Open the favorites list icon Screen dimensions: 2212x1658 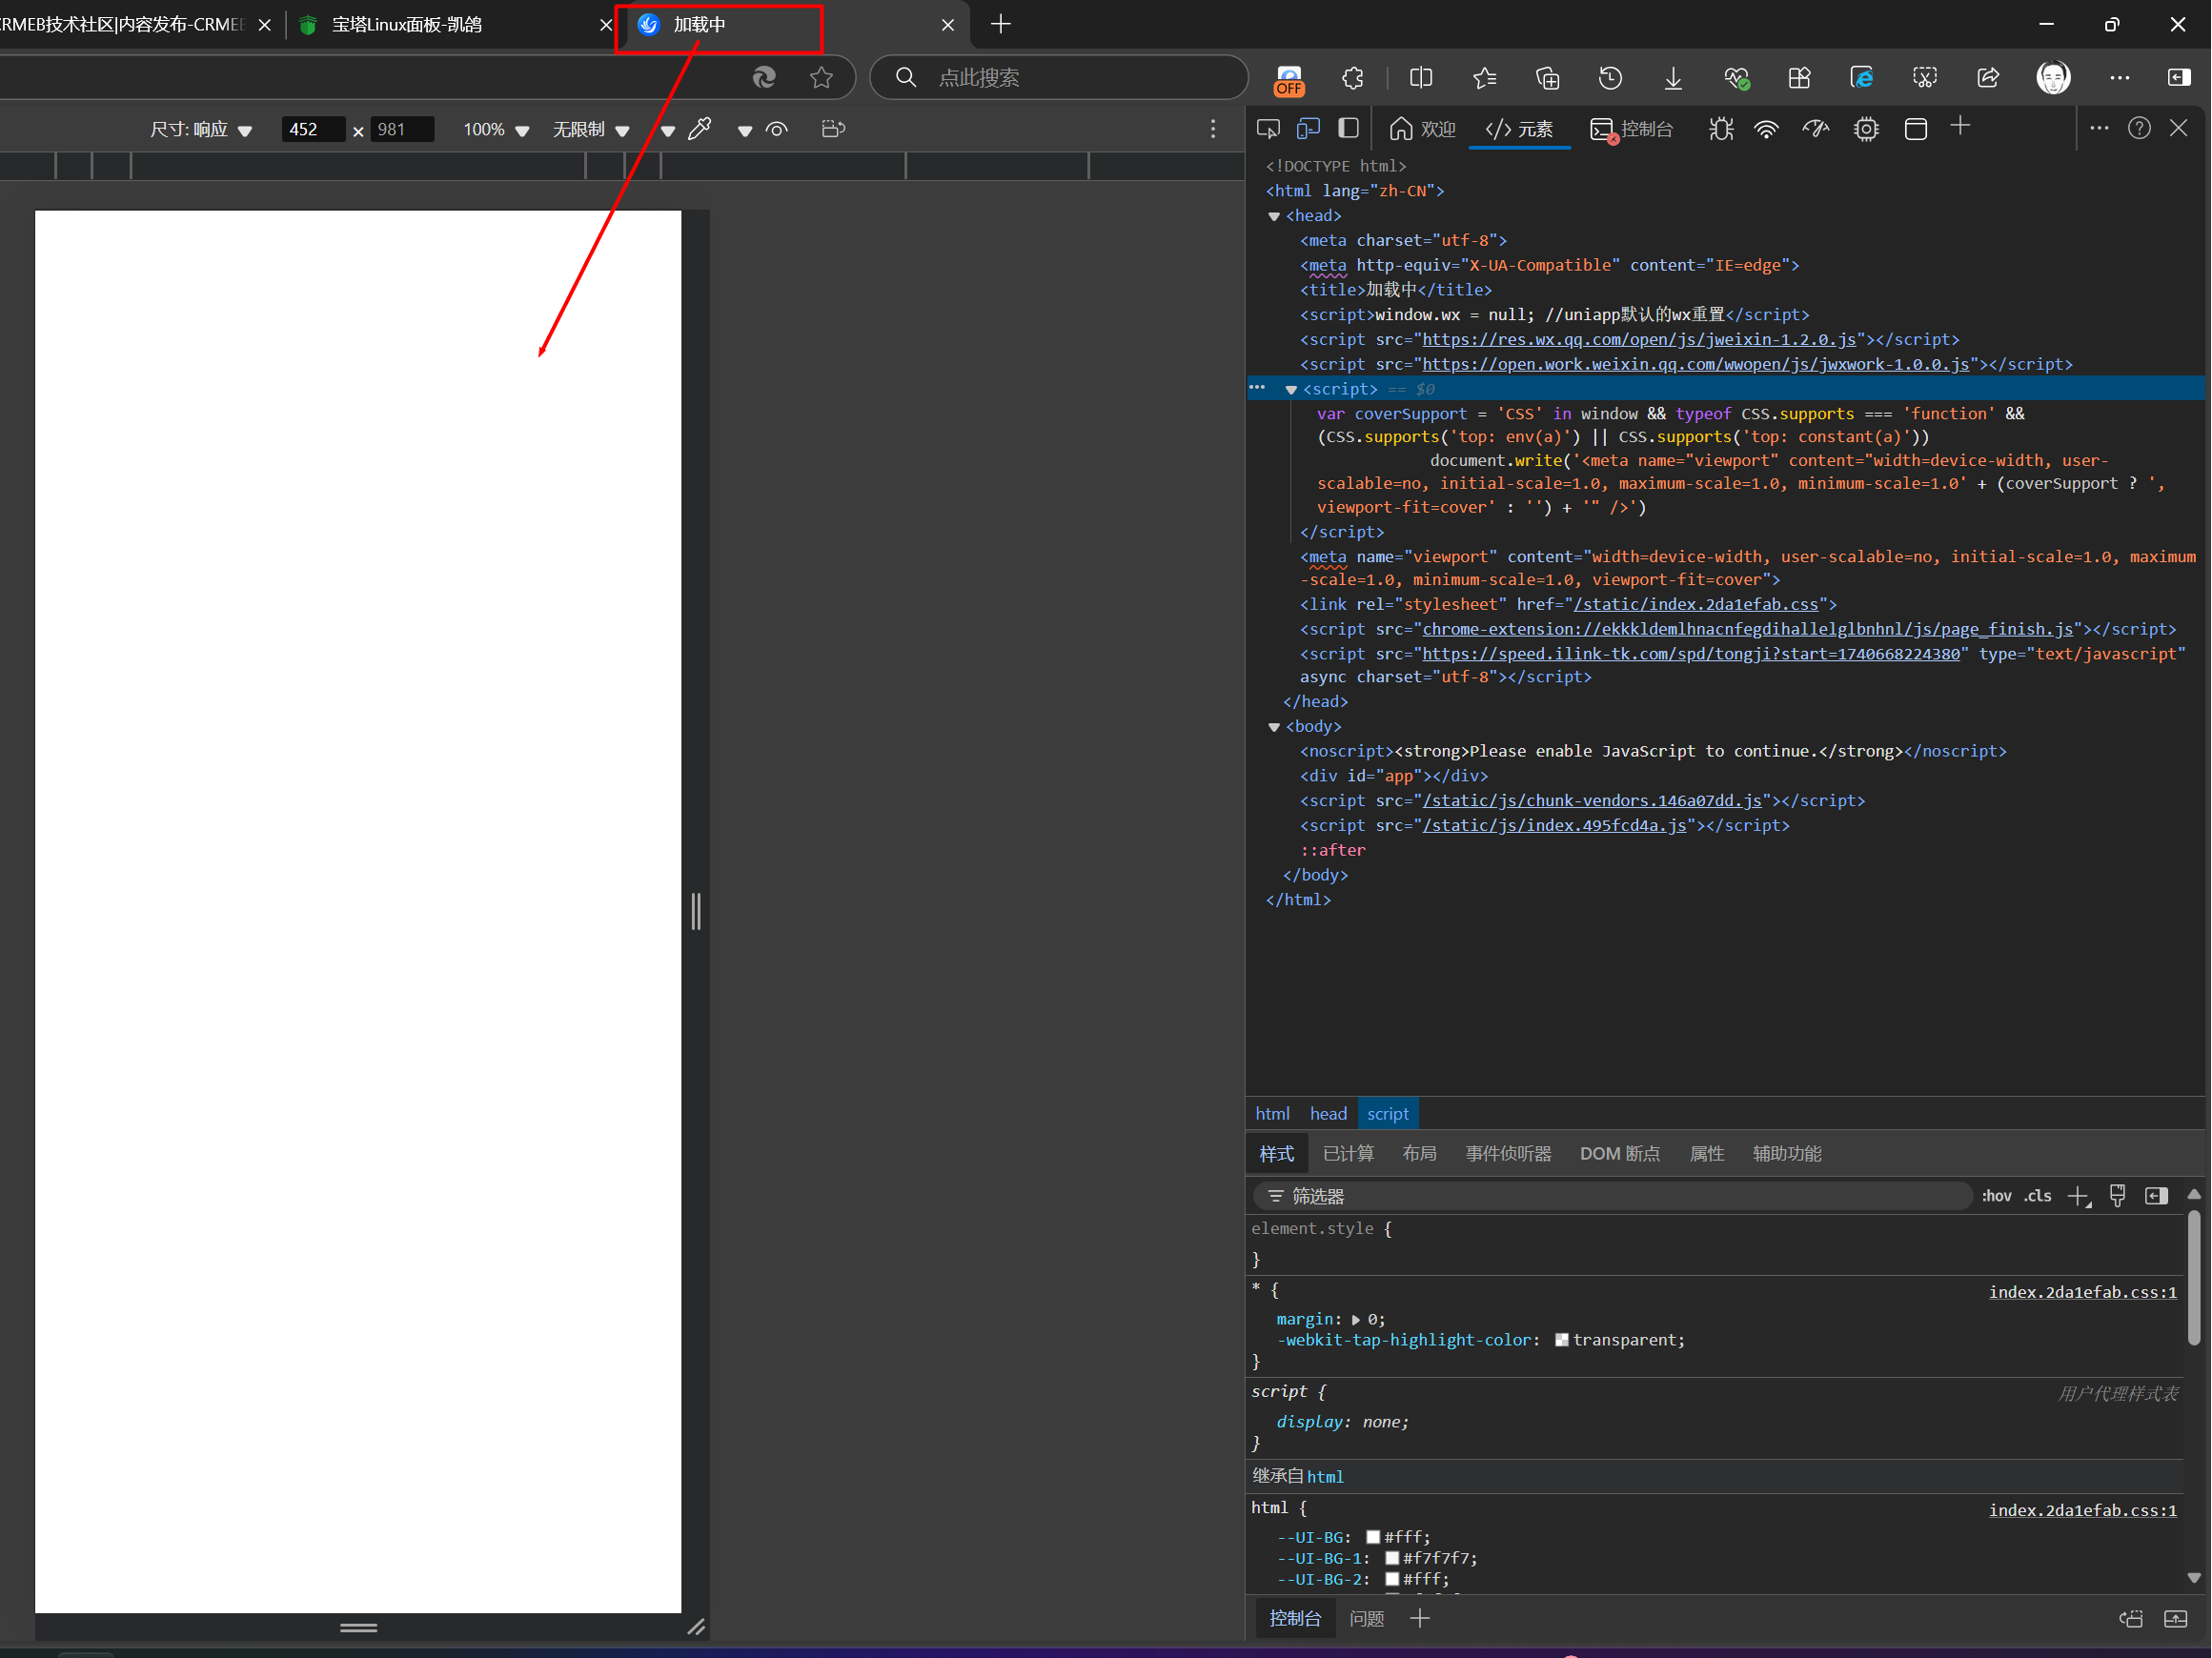[1484, 78]
